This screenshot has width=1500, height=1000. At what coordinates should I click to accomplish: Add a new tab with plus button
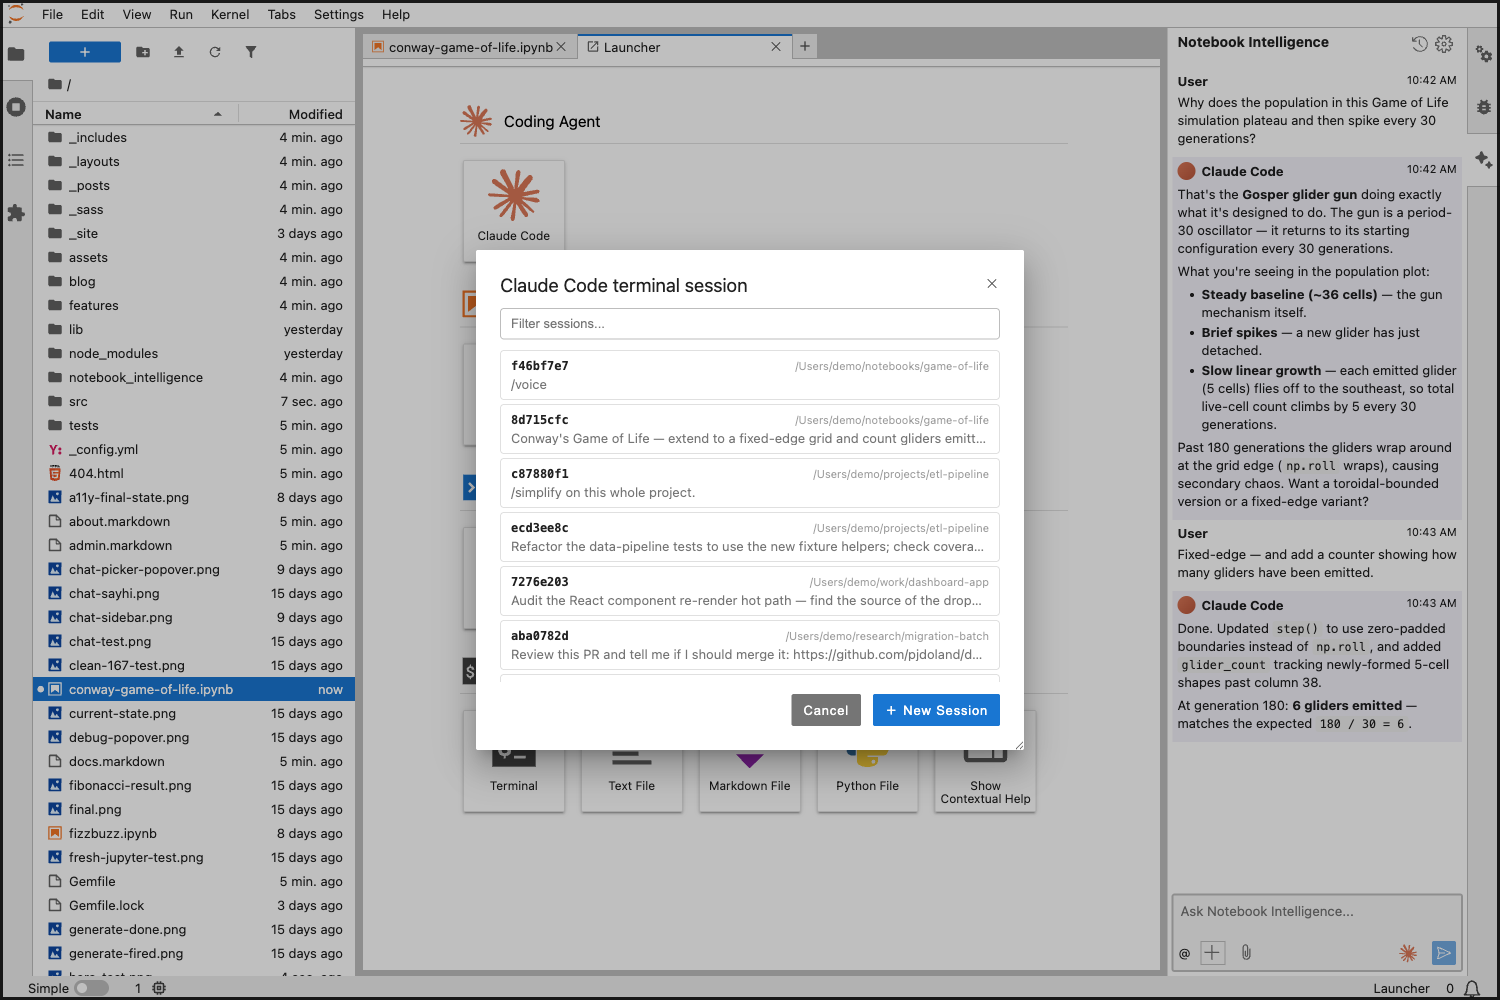click(x=805, y=46)
